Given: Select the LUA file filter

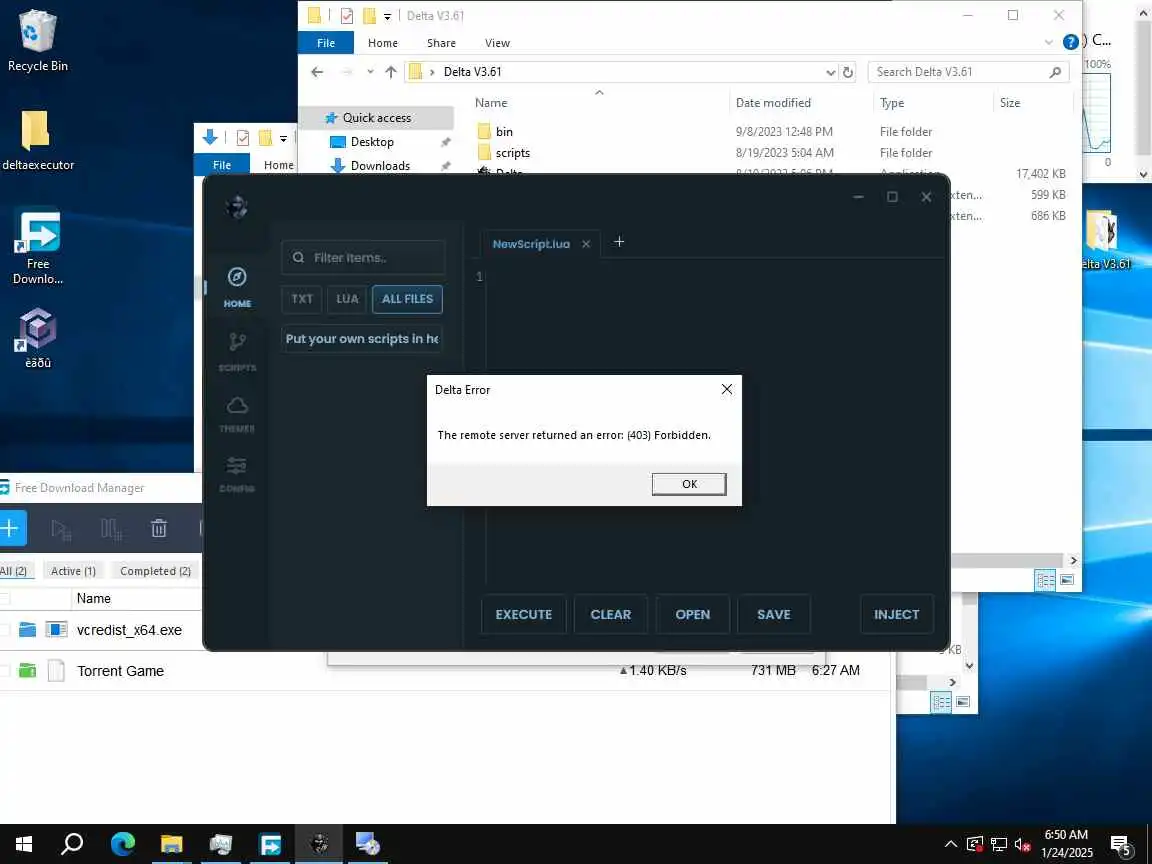Looking at the screenshot, I should [x=347, y=299].
